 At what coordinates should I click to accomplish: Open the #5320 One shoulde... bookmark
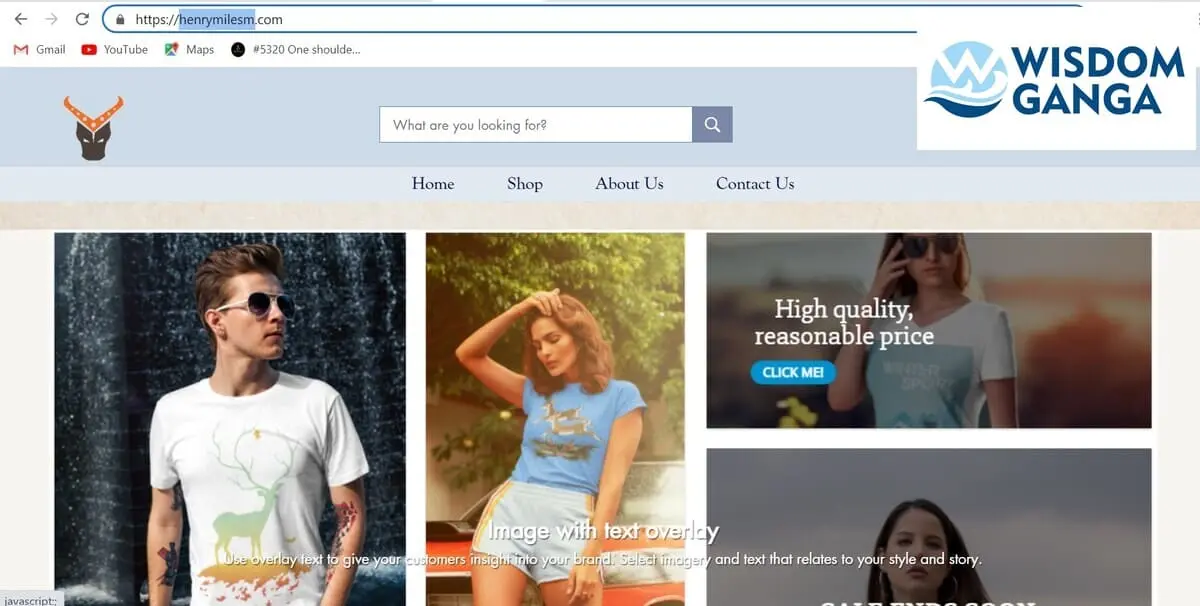click(295, 49)
